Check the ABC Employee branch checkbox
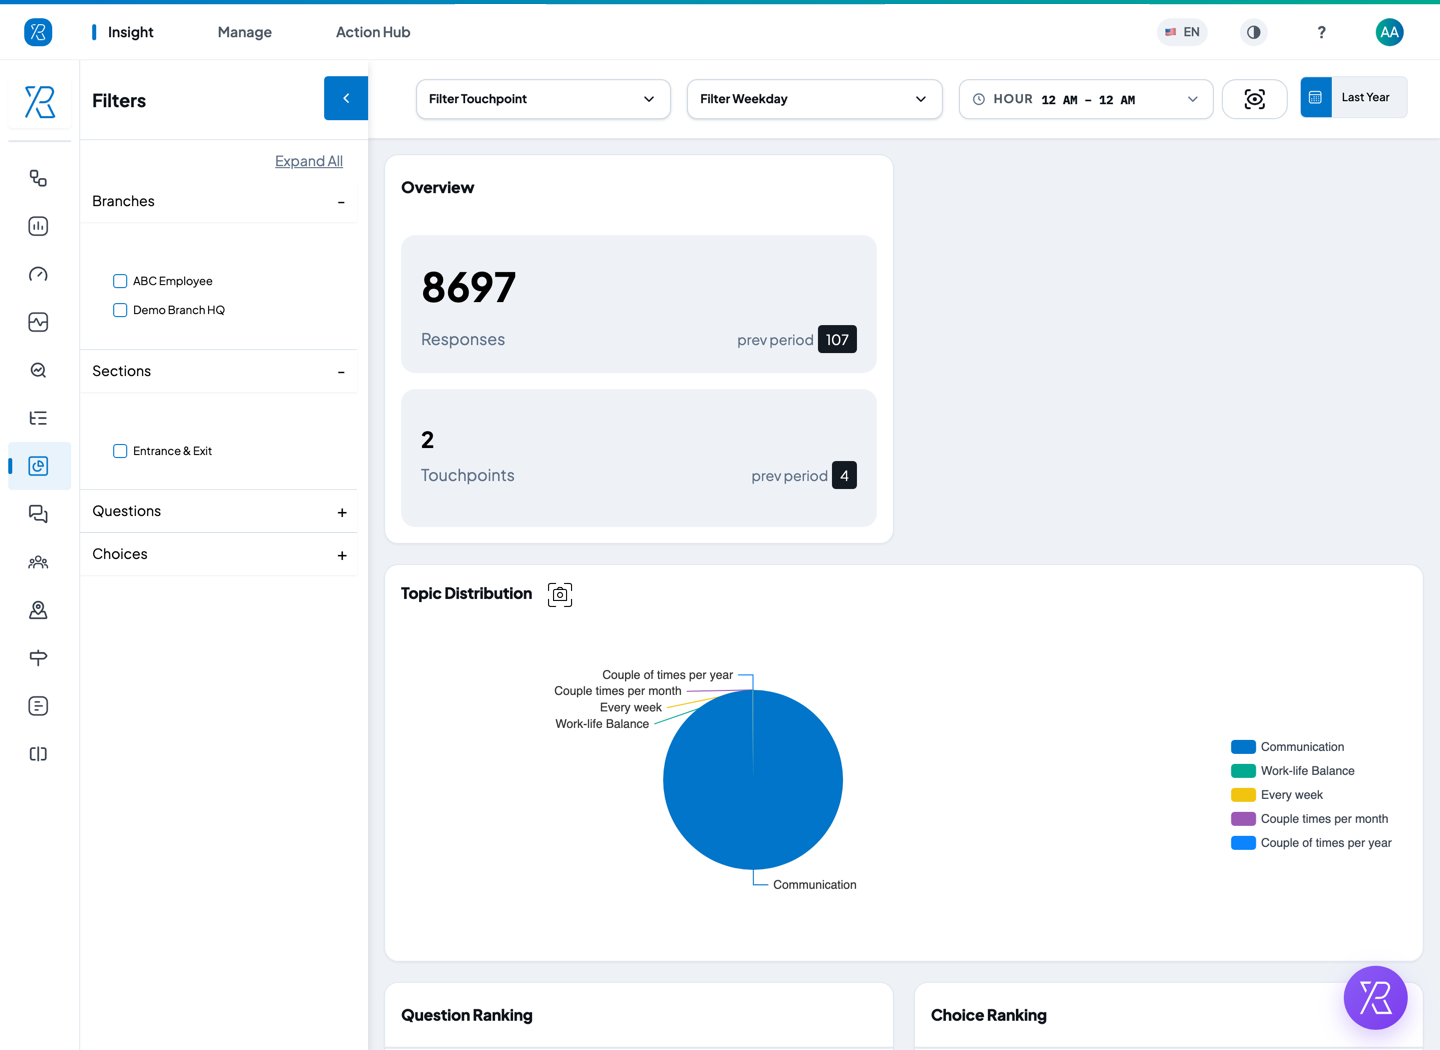 click(x=120, y=281)
